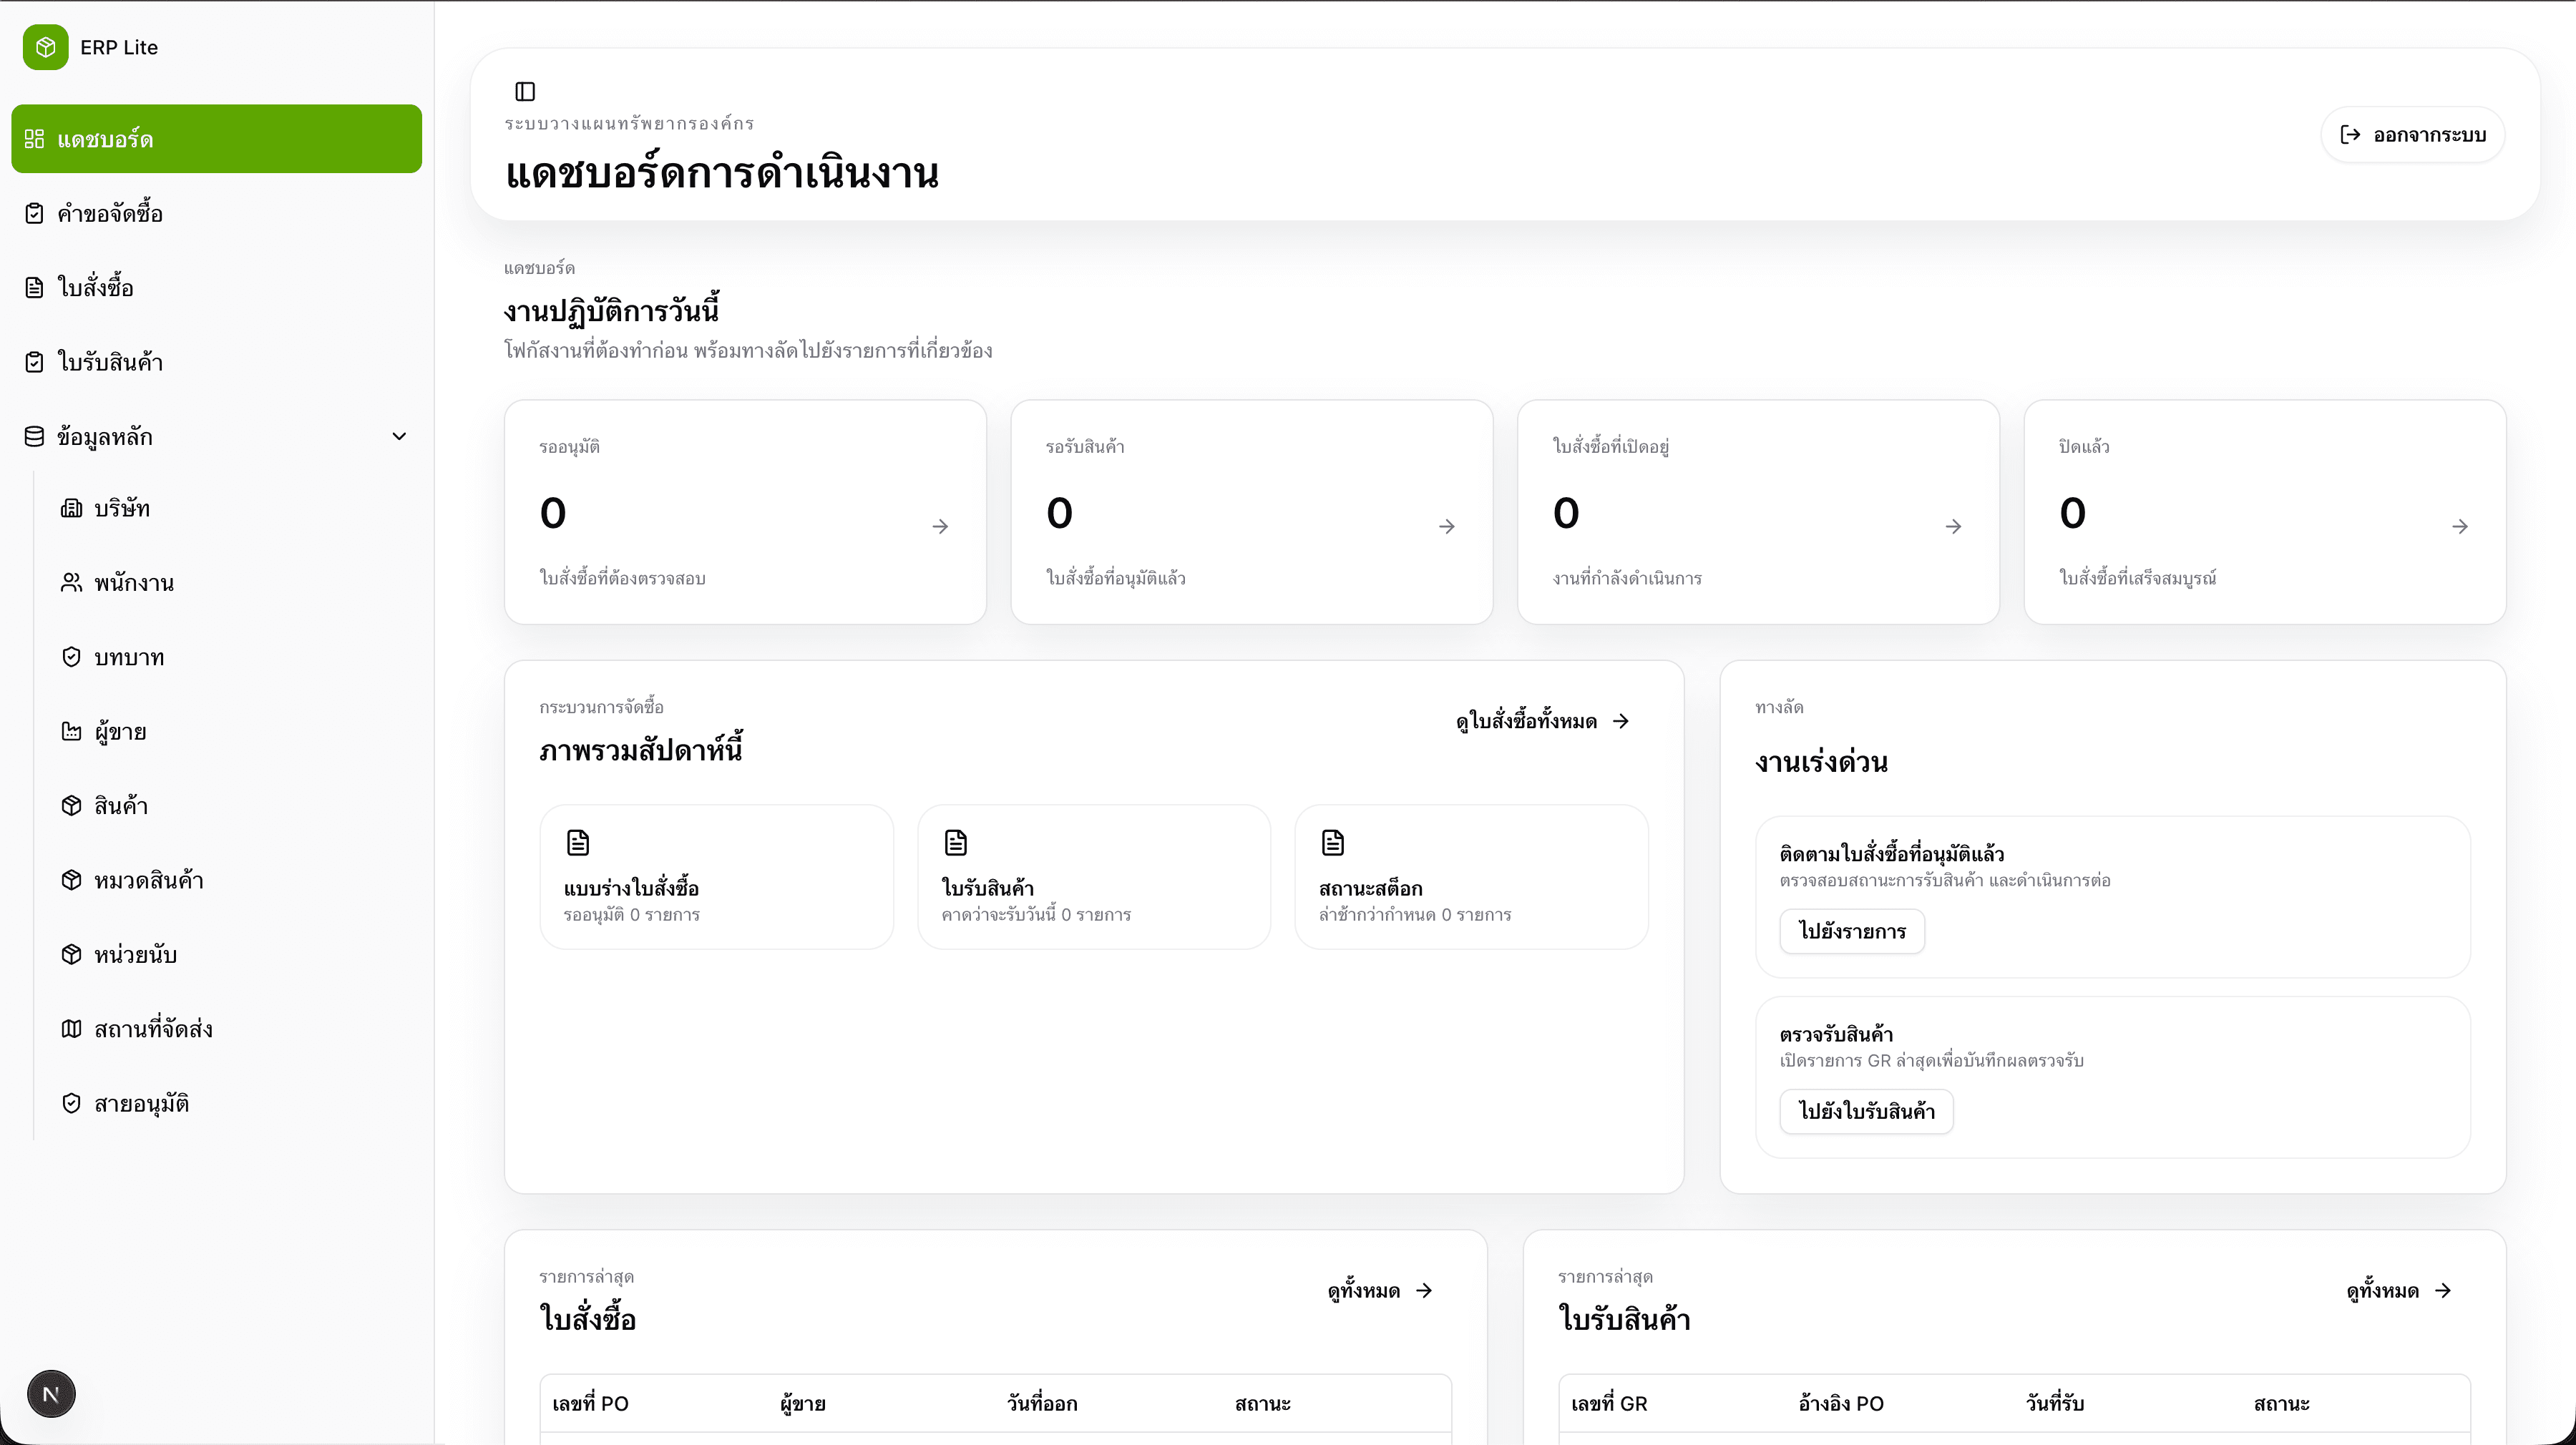Select the แบบร่างใบสั่งซื้อ card
2576x1445 pixels.
pyautogui.click(x=716, y=877)
